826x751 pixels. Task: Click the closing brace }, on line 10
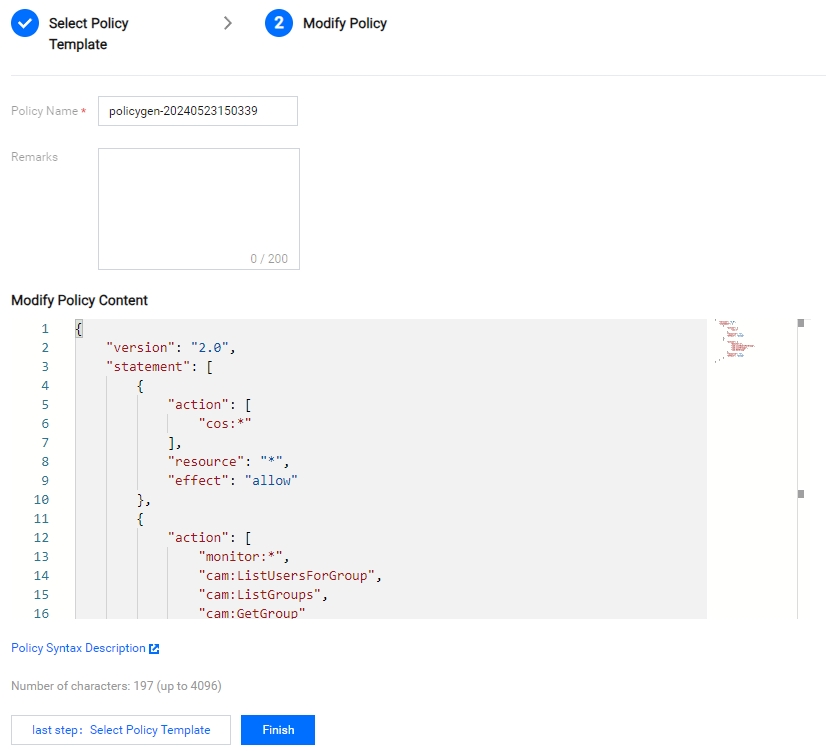pos(144,499)
